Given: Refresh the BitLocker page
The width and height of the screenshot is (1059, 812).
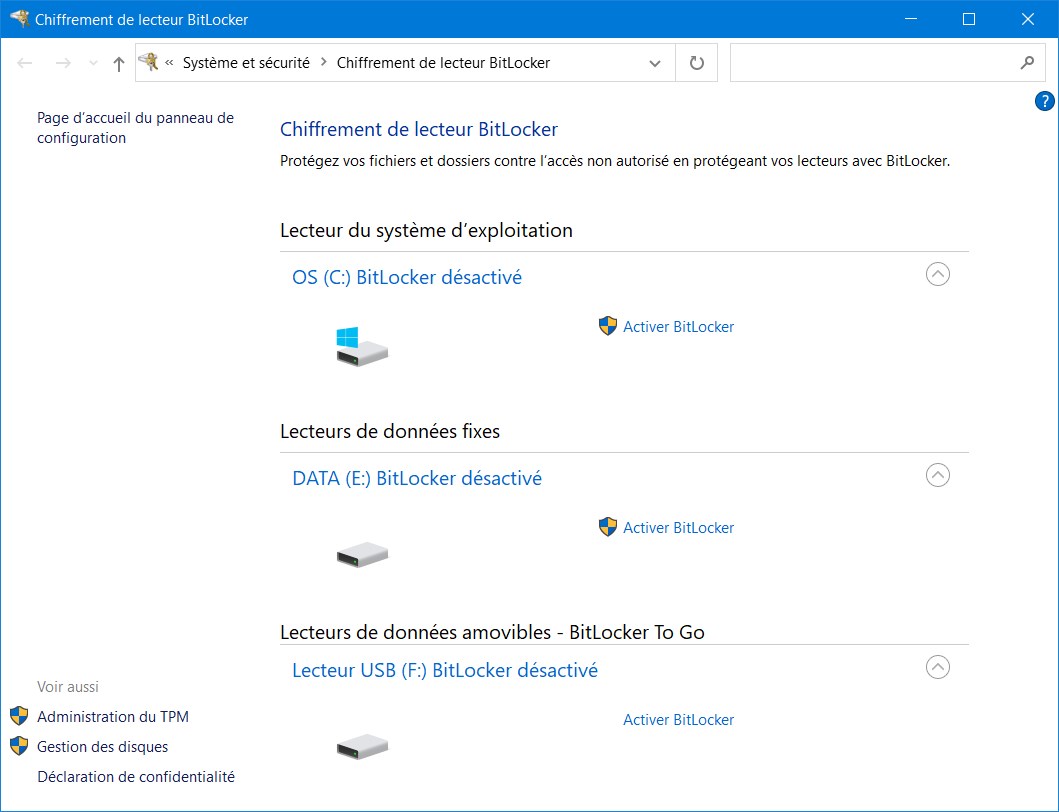Looking at the screenshot, I should click(x=696, y=63).
